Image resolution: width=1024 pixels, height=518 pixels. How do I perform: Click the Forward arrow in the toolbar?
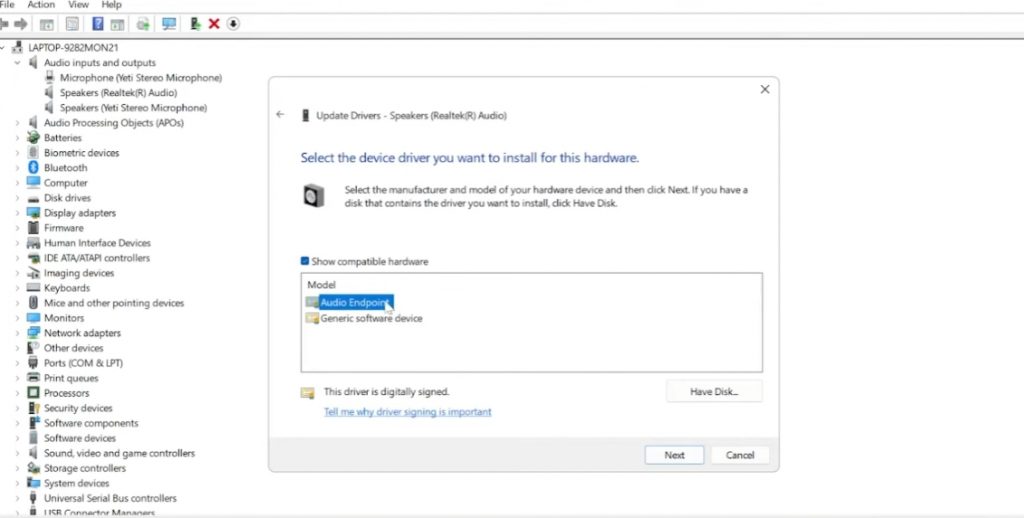coord(21,24)
